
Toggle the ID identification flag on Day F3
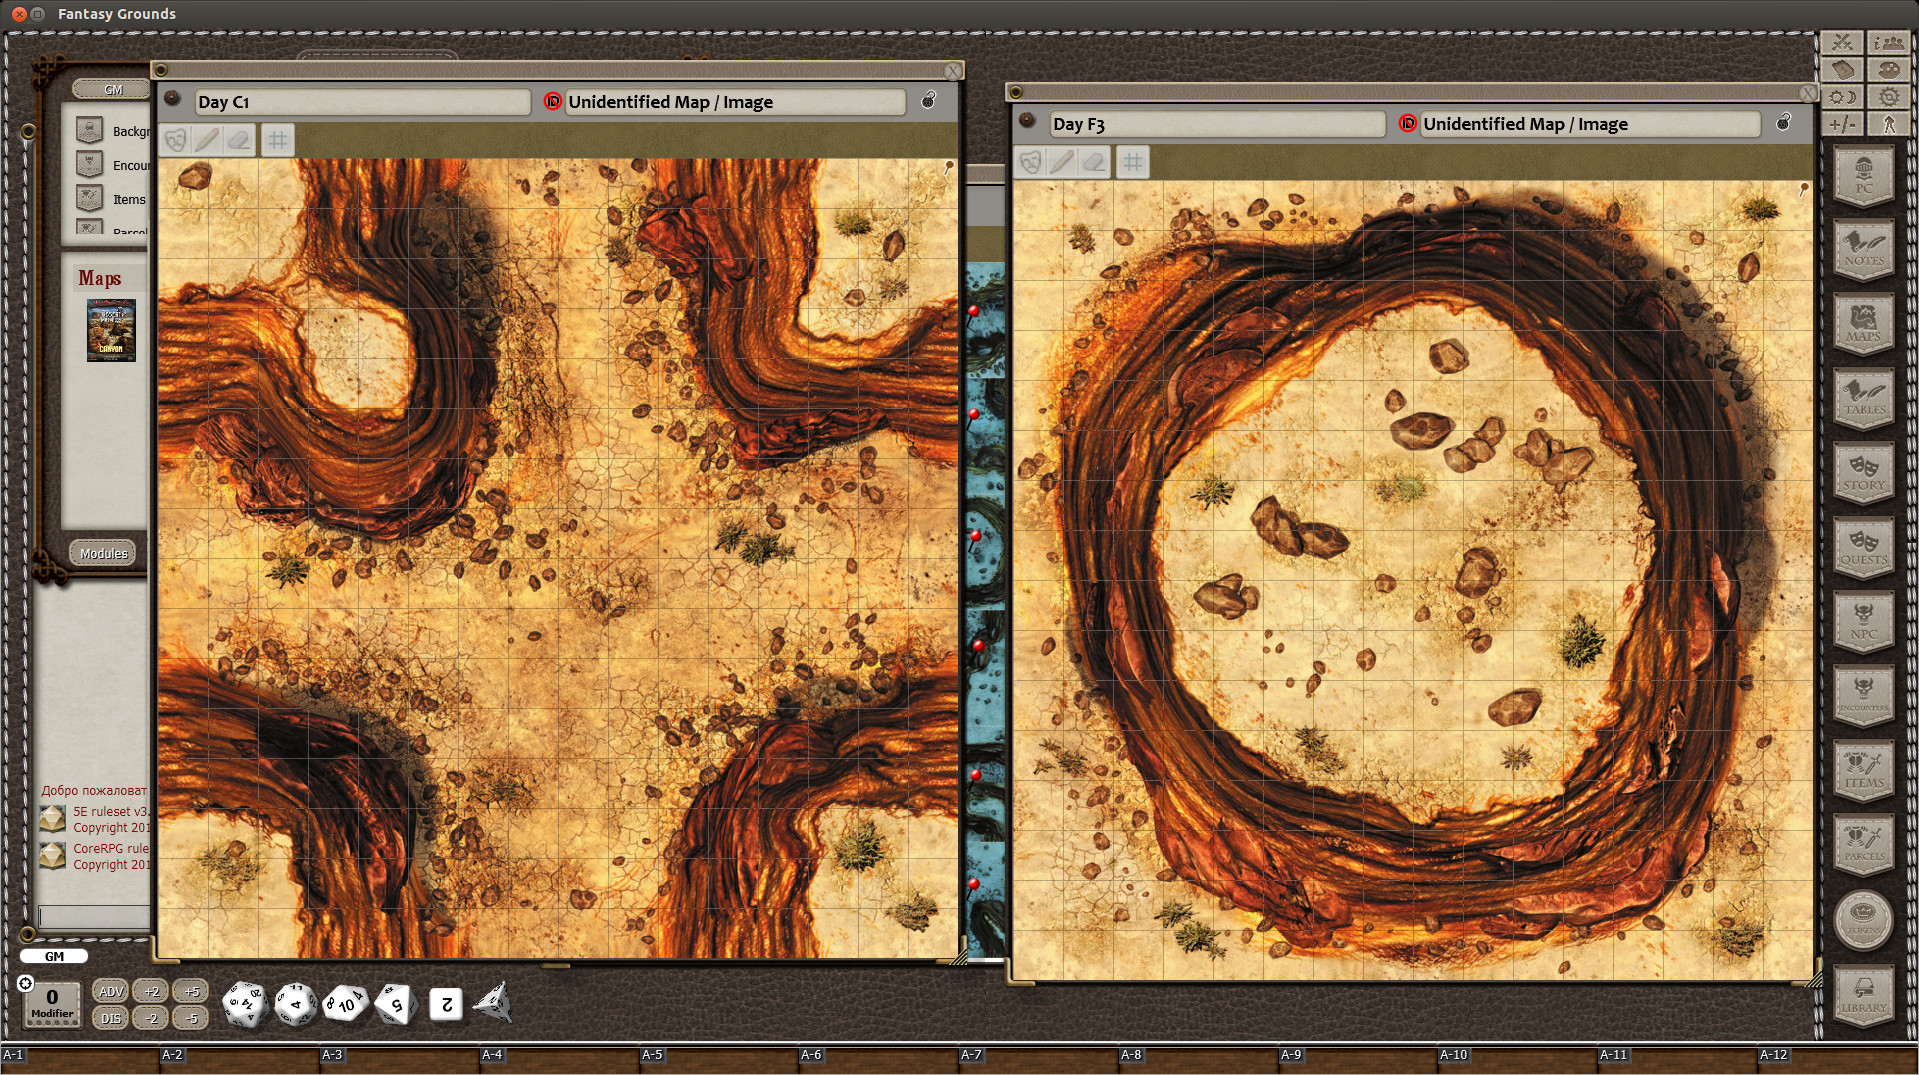tap(1407, 124)
